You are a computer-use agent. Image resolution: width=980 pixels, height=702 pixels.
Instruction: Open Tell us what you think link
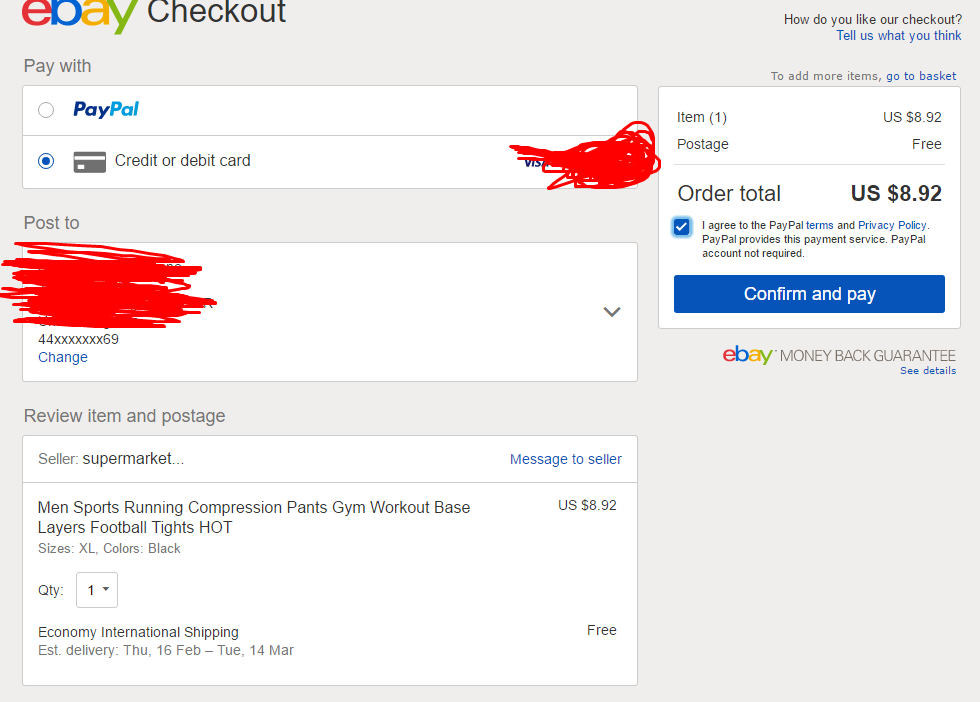point(899,36)
